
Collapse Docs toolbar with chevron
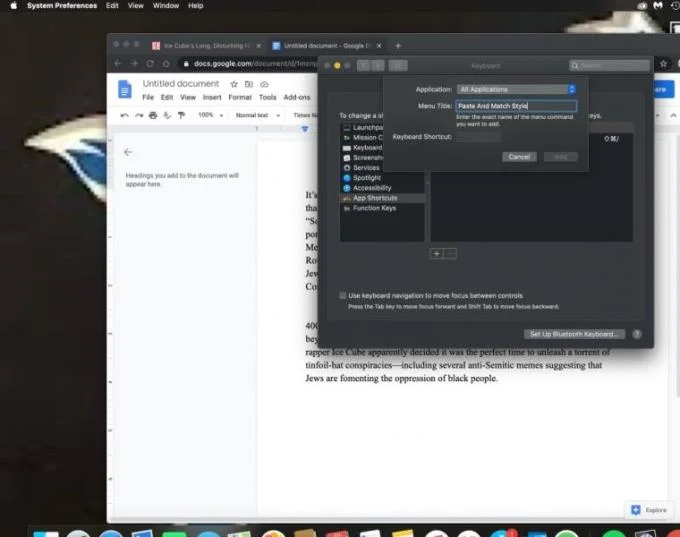click(673, 115)
